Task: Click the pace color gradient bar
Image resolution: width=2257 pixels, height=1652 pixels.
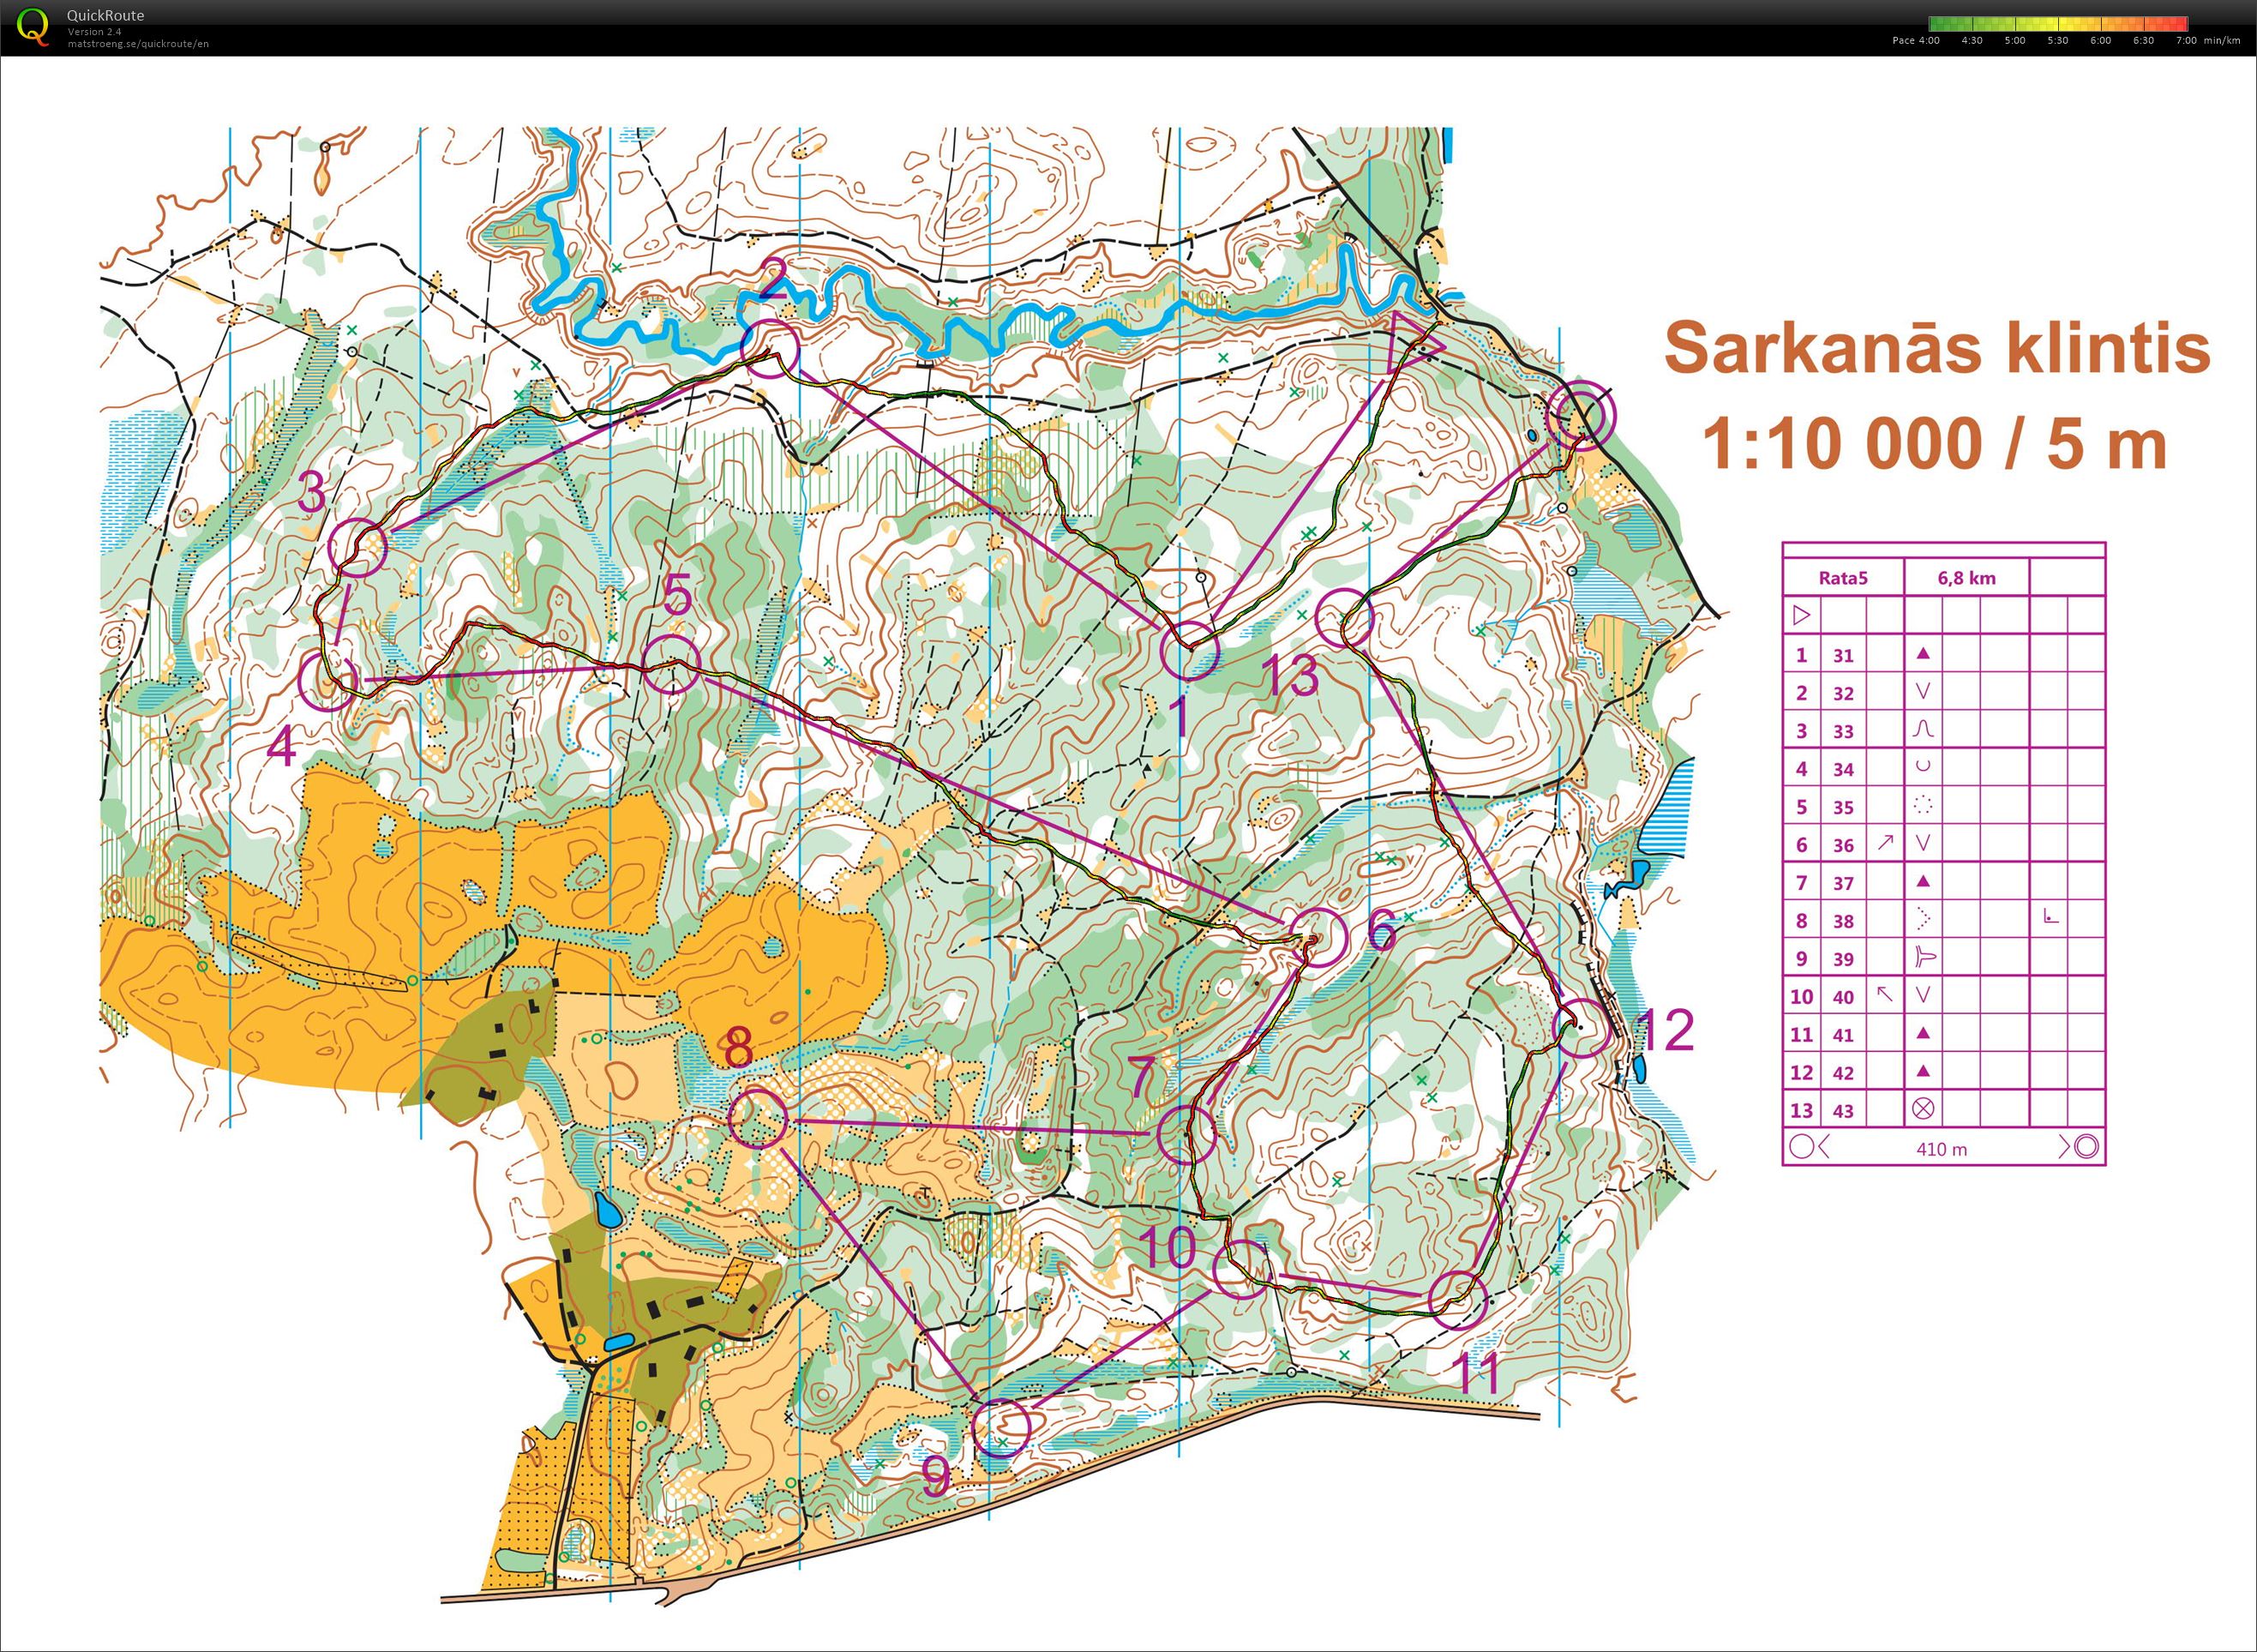Action: [x=2058, y=23]
